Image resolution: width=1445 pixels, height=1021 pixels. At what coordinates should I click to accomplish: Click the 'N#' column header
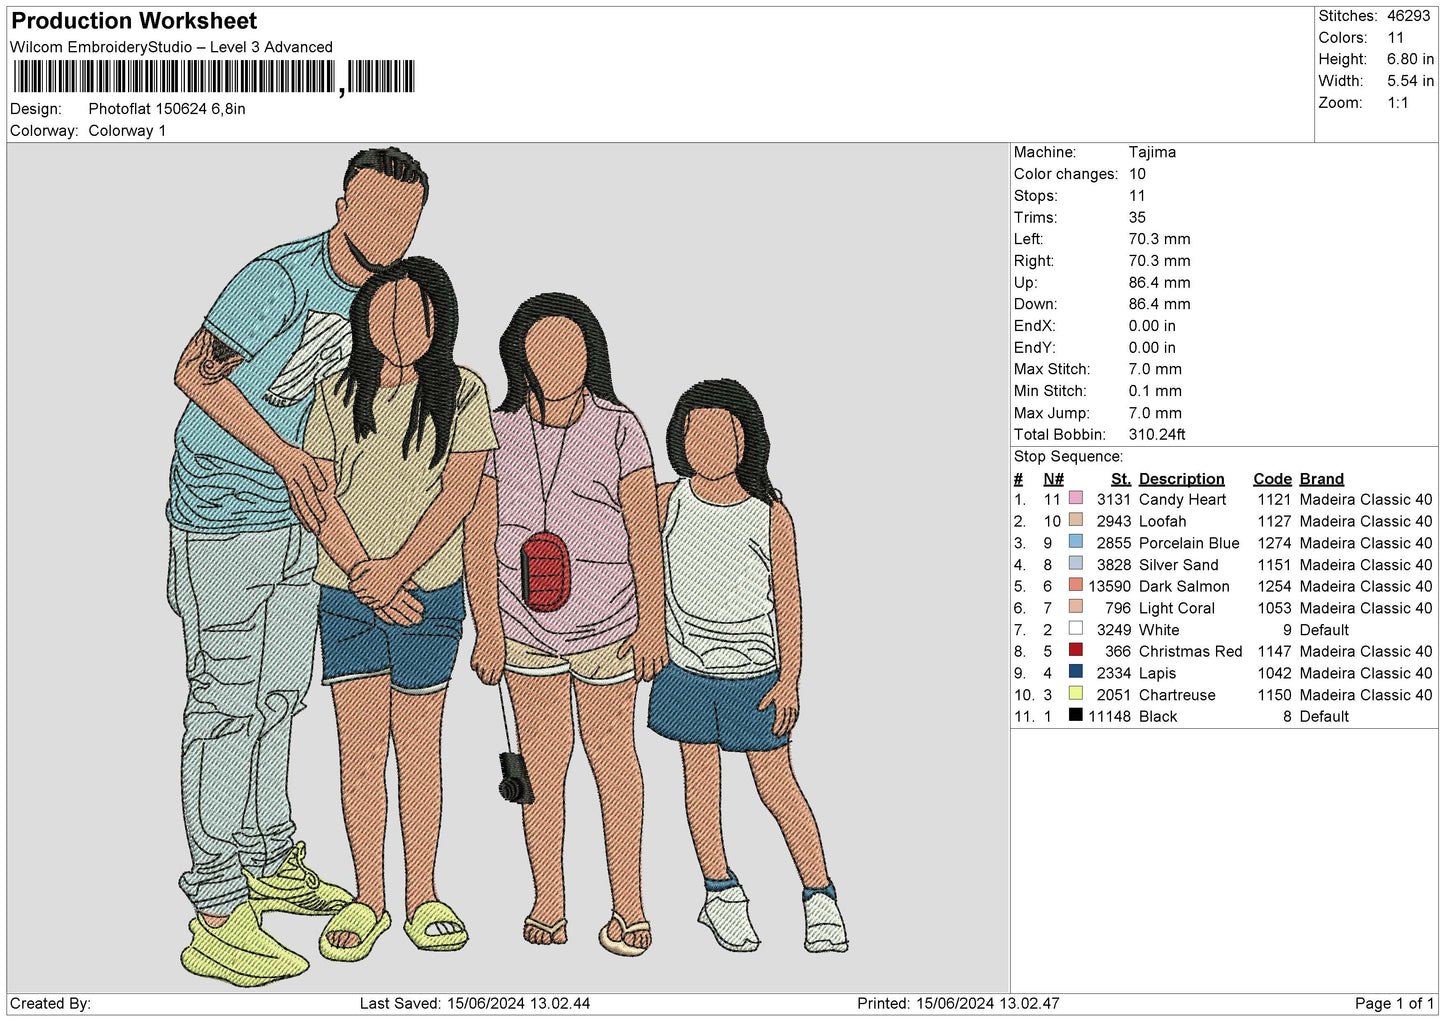point(1053,479)
